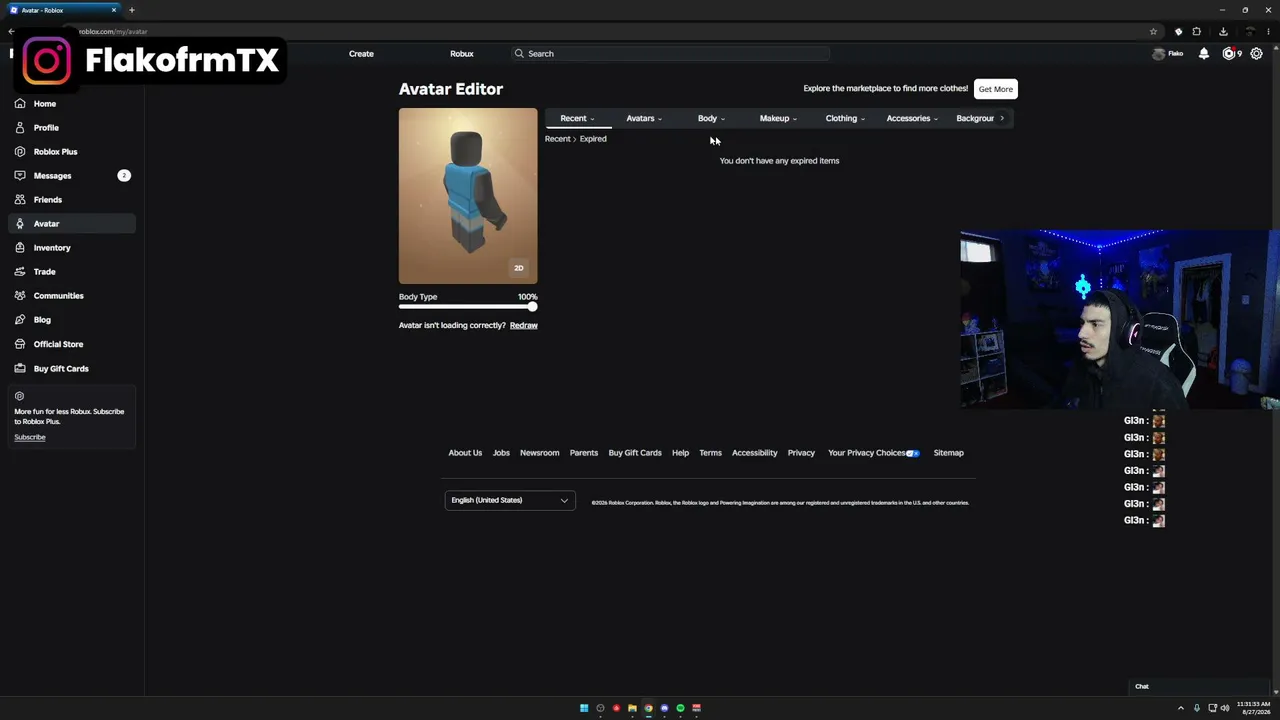1280x720 pixels.
Task: Open the Trade sidebar item
Action: [x=70, y=272]
